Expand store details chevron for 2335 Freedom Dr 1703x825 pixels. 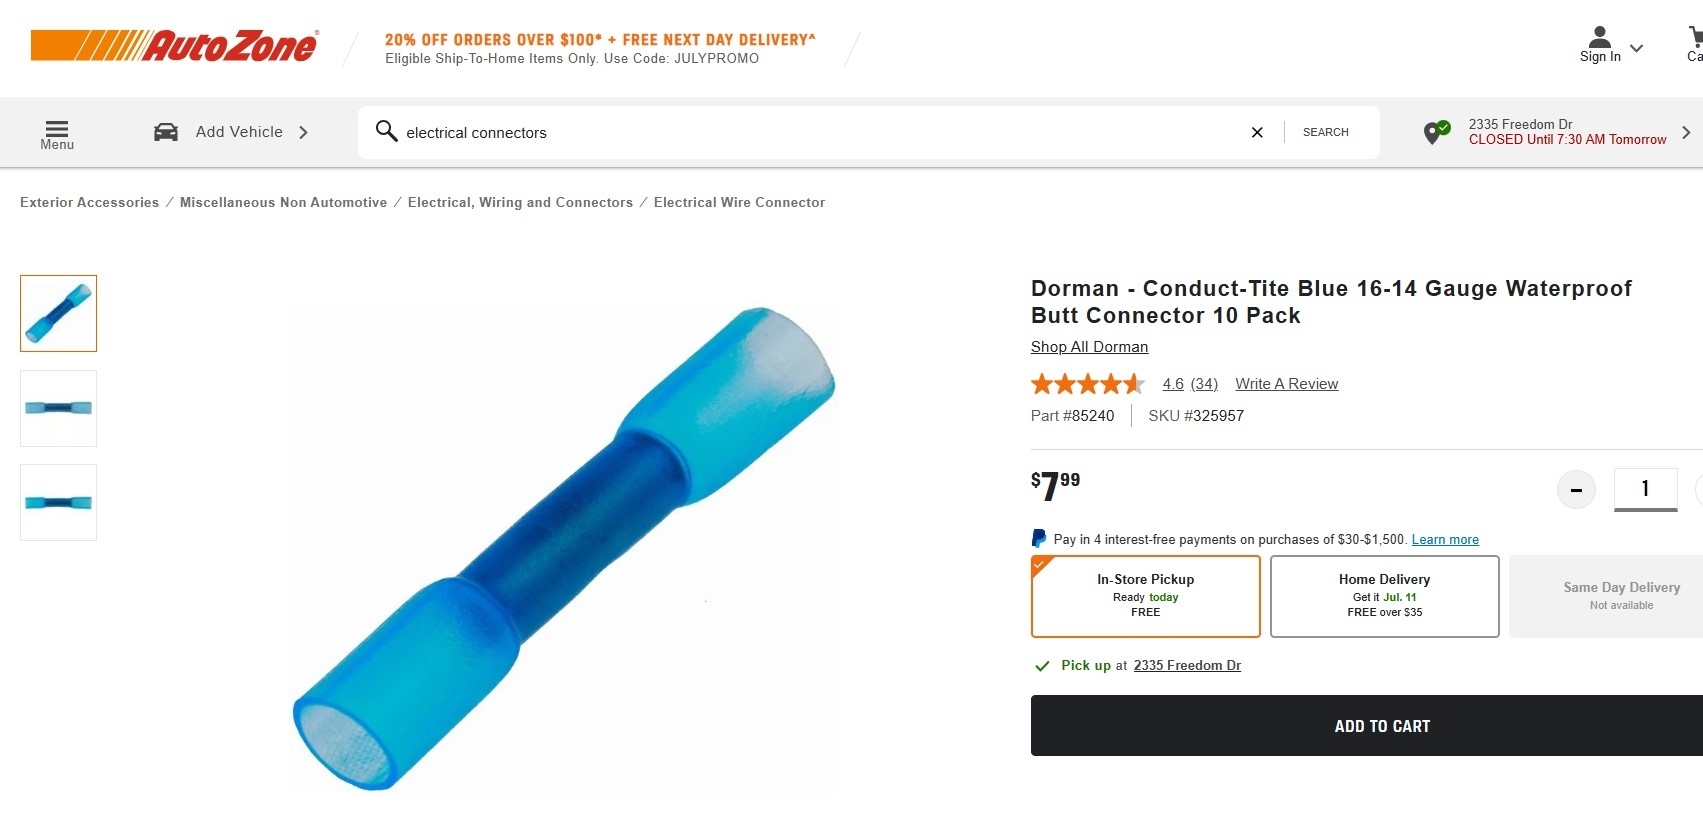click(x=1686, y=132)
